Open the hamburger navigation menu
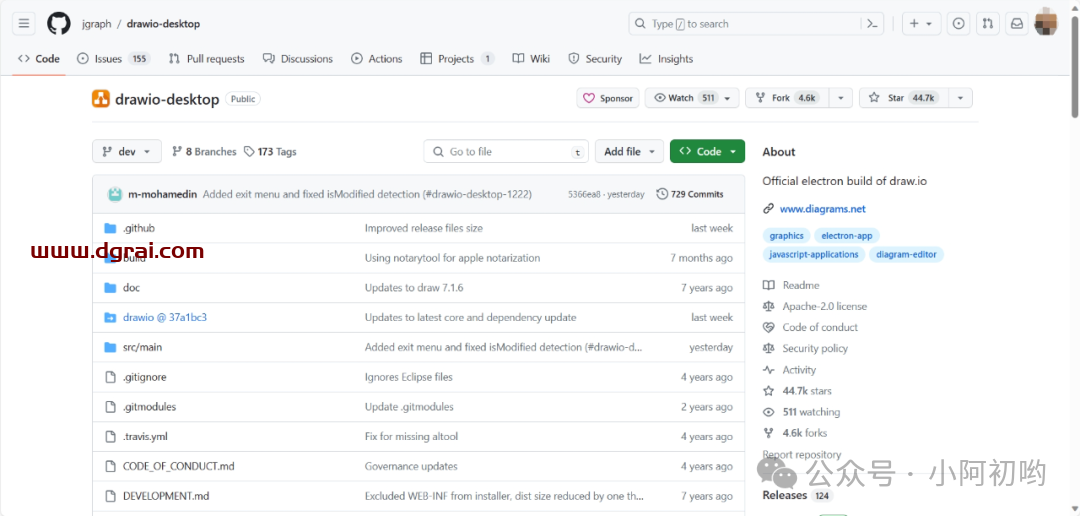 point(25,24)
